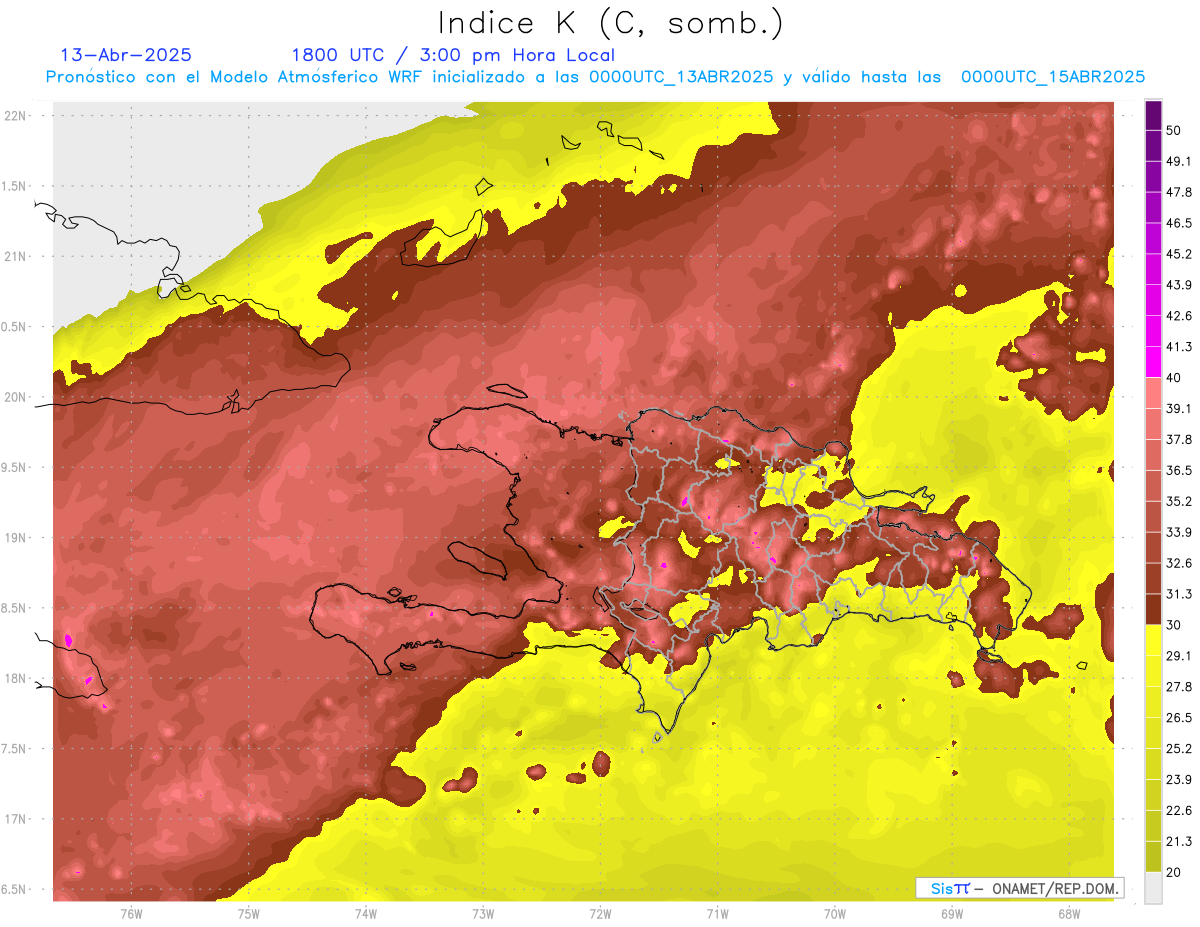Click the '68W' longitude label
Image resolution: width=1200 pixels, height=927 pixels.
pyautogui.click(x=1069, y=913)
